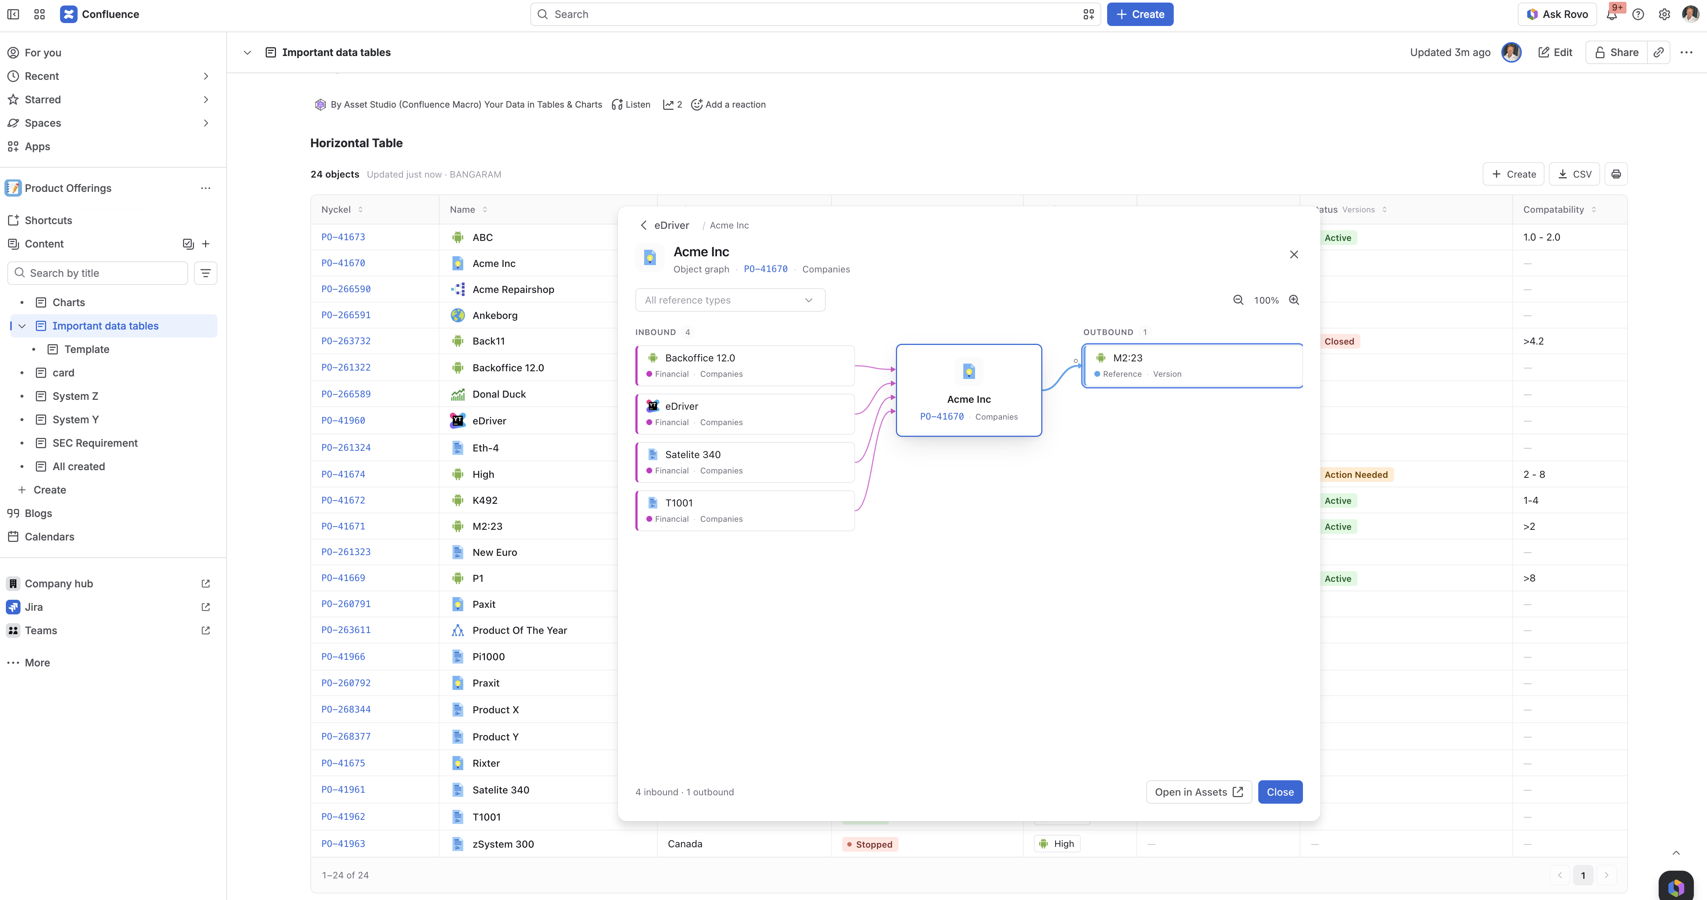
Task: Click Search by title field
Action: pos(98,273)
